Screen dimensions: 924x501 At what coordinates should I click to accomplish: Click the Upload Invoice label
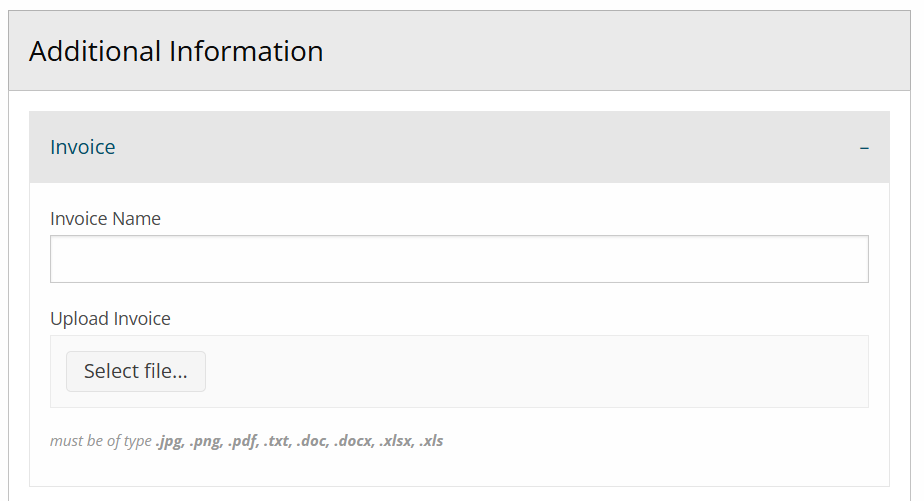(110, 319)
